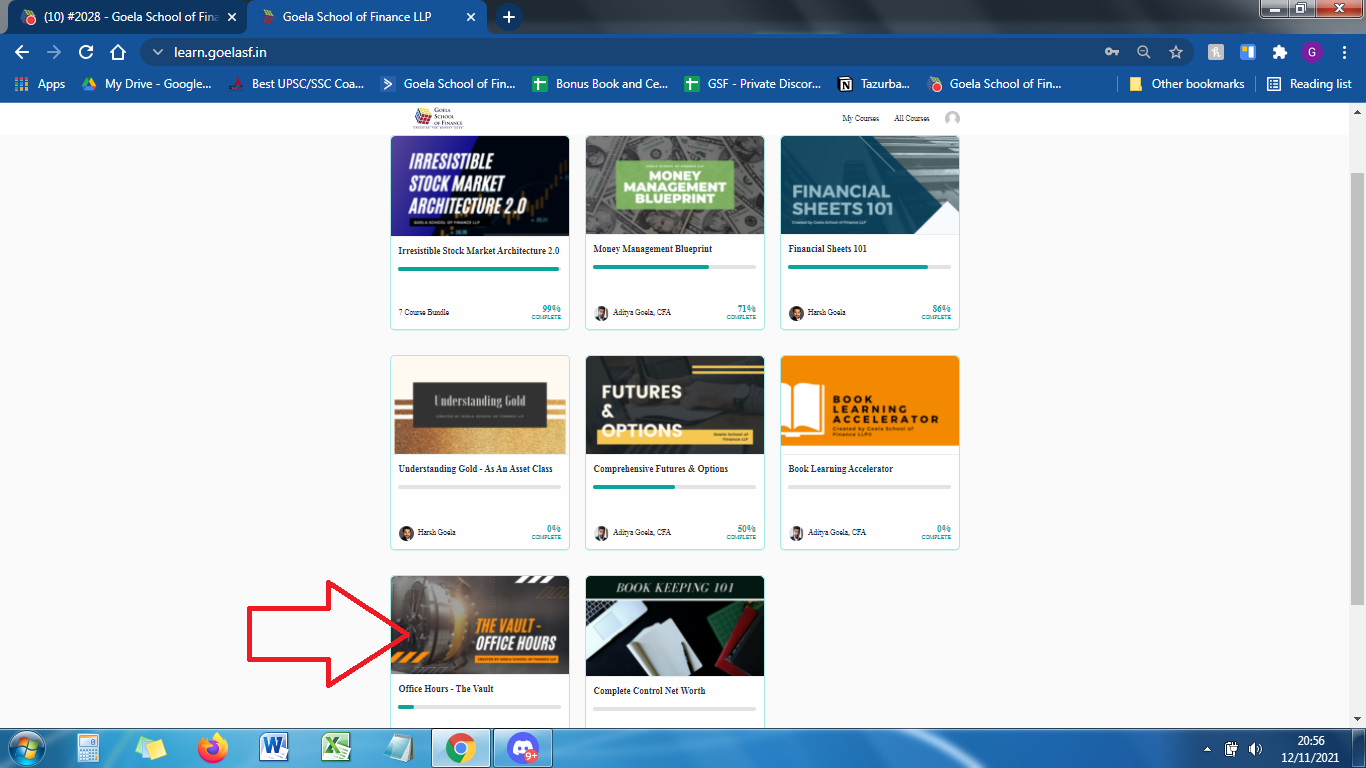
Task: Open the Financial Sheets 101 thumbnail
Action: pos(870,185)
